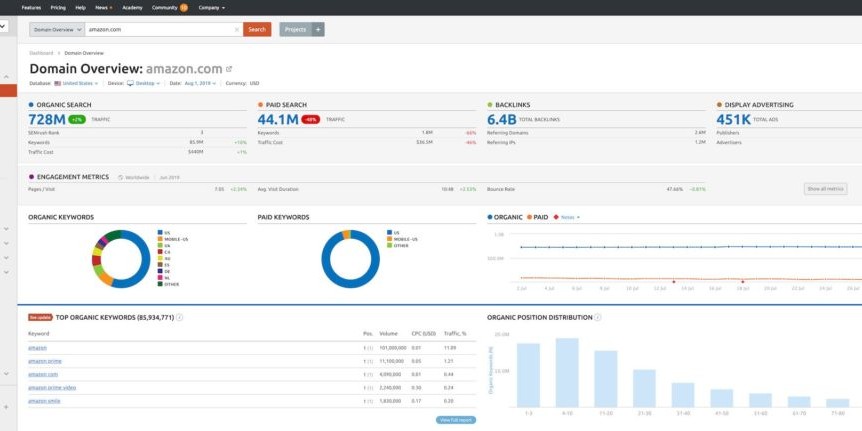This screenshot has height=431, width=862.
Task: Open the Pricing page
Action: click(58, 8)
